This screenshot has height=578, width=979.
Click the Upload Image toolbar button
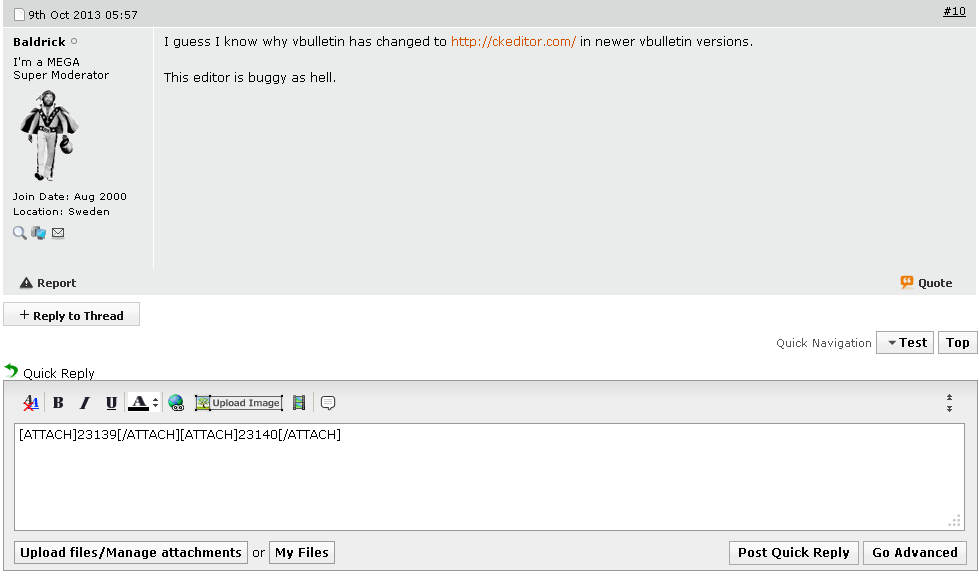238,403
